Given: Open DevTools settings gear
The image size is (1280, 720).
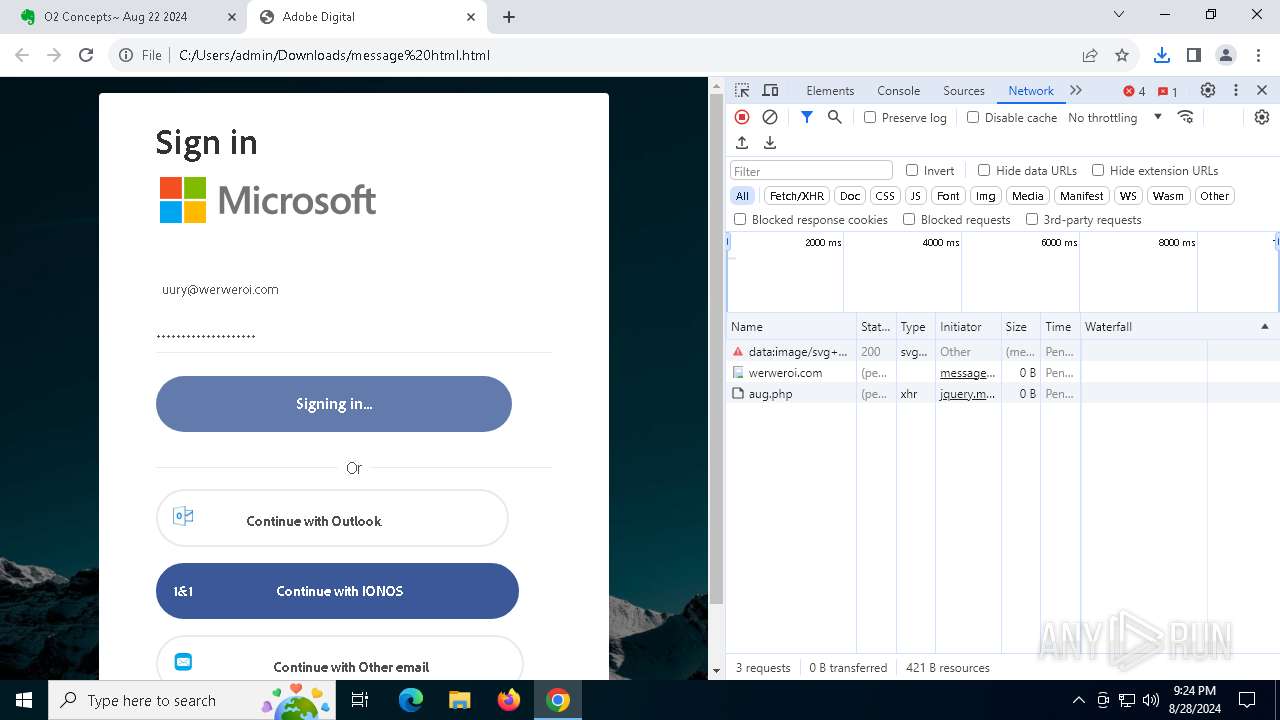Looking at the screenshot, I should coord(1208,90).
